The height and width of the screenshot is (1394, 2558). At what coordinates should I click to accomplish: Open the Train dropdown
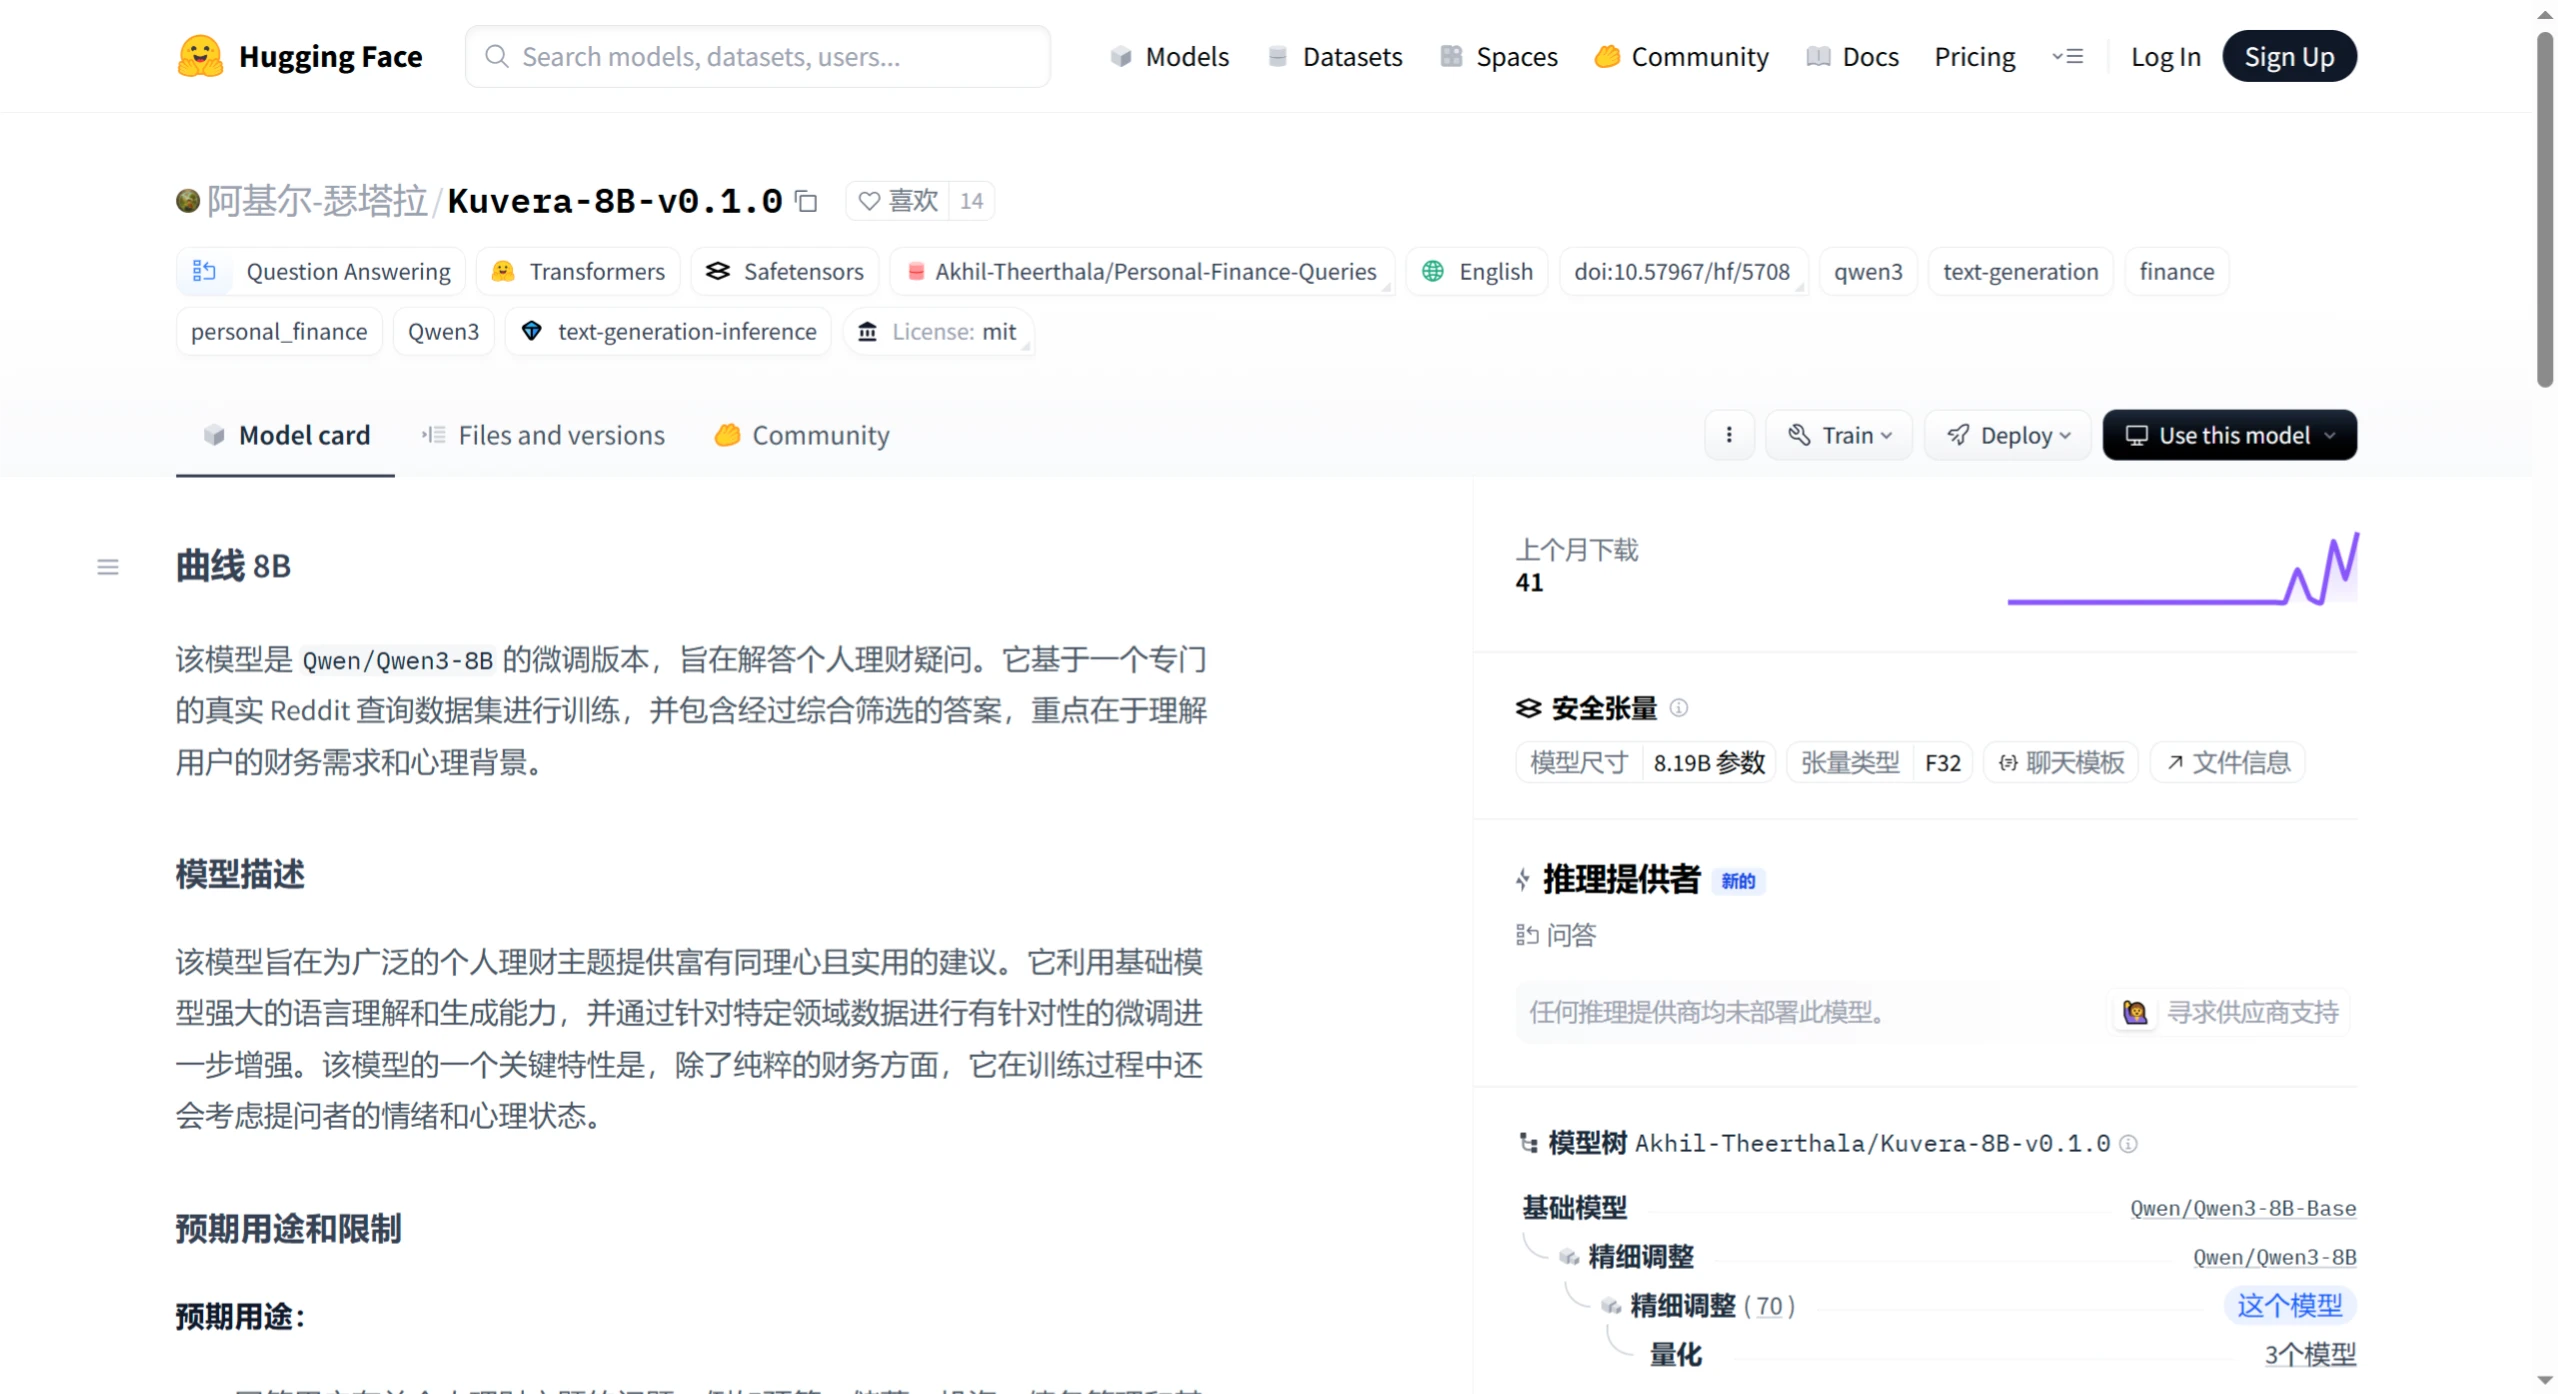[1839, 435]
